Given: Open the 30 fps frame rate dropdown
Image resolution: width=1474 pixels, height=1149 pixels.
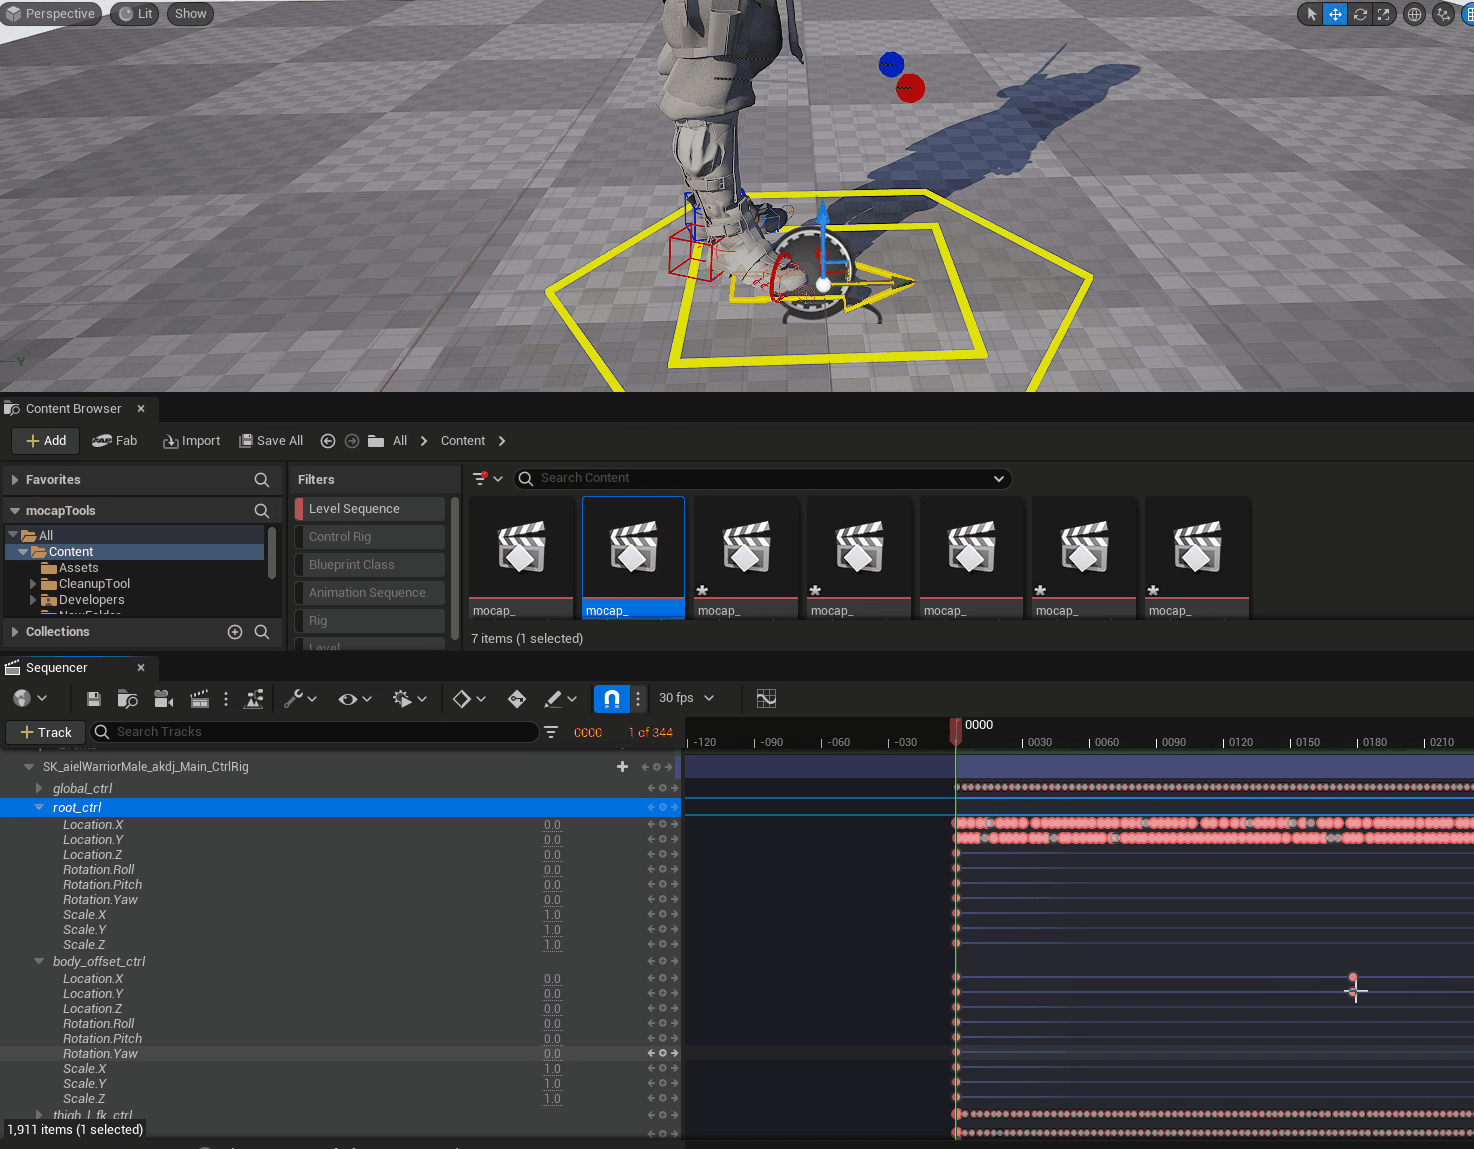Looking at the screenshot, I should [x=687, y=698].
